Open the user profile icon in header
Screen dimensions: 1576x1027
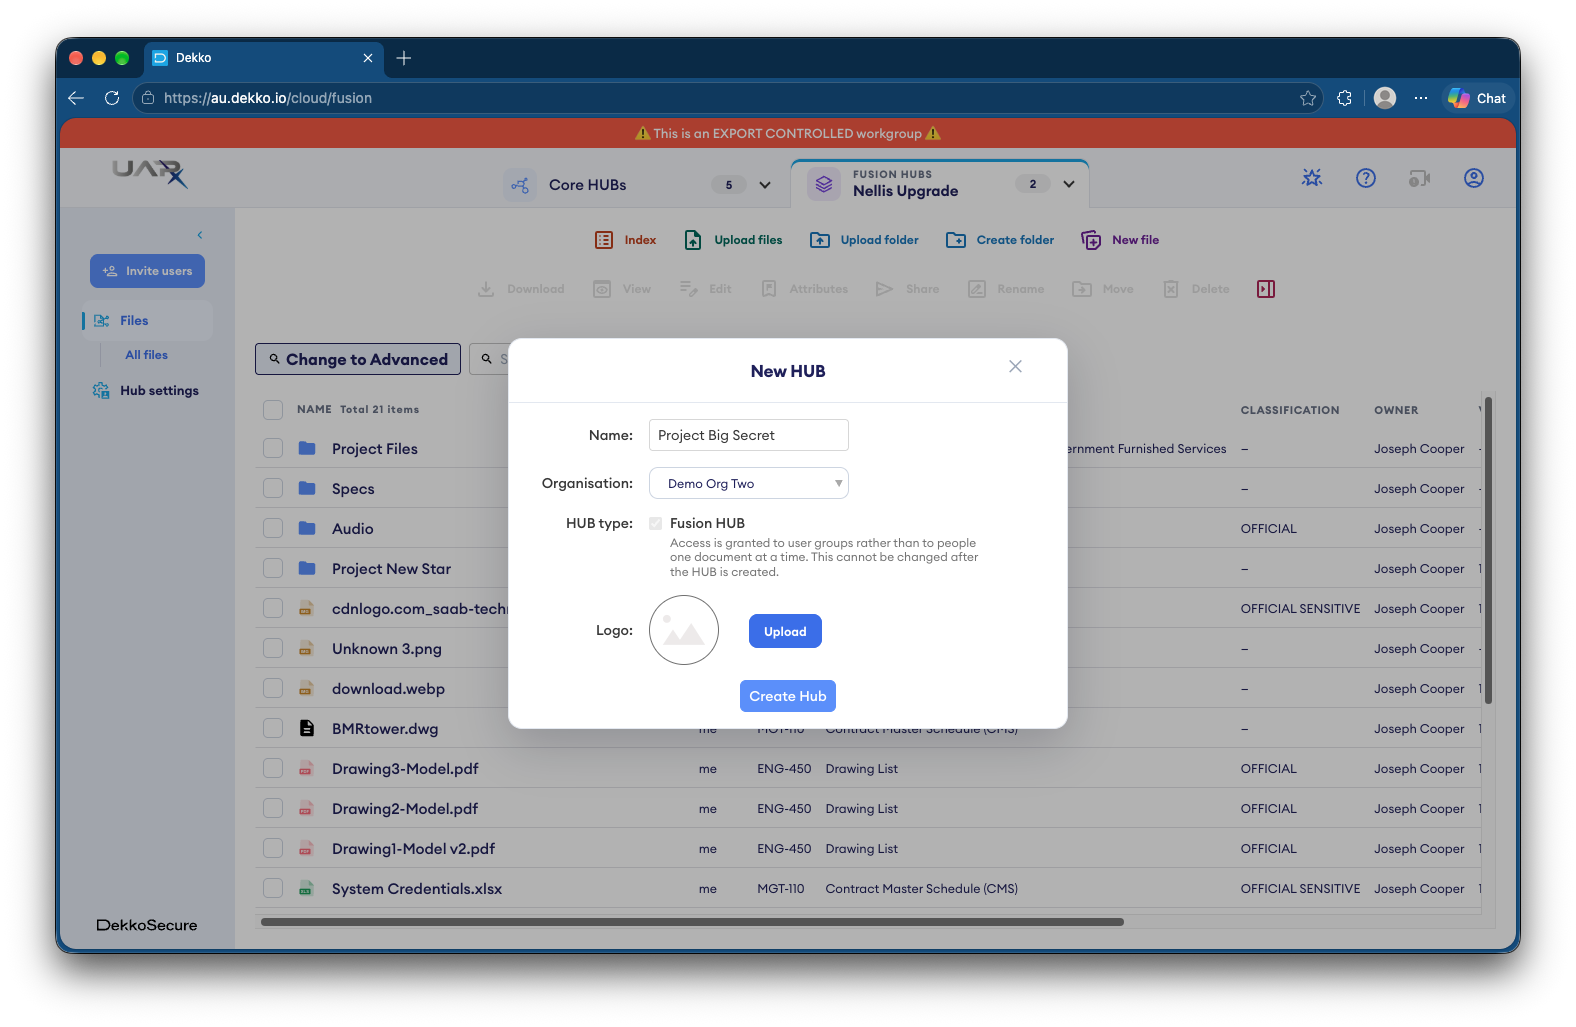coord(1474,178)
